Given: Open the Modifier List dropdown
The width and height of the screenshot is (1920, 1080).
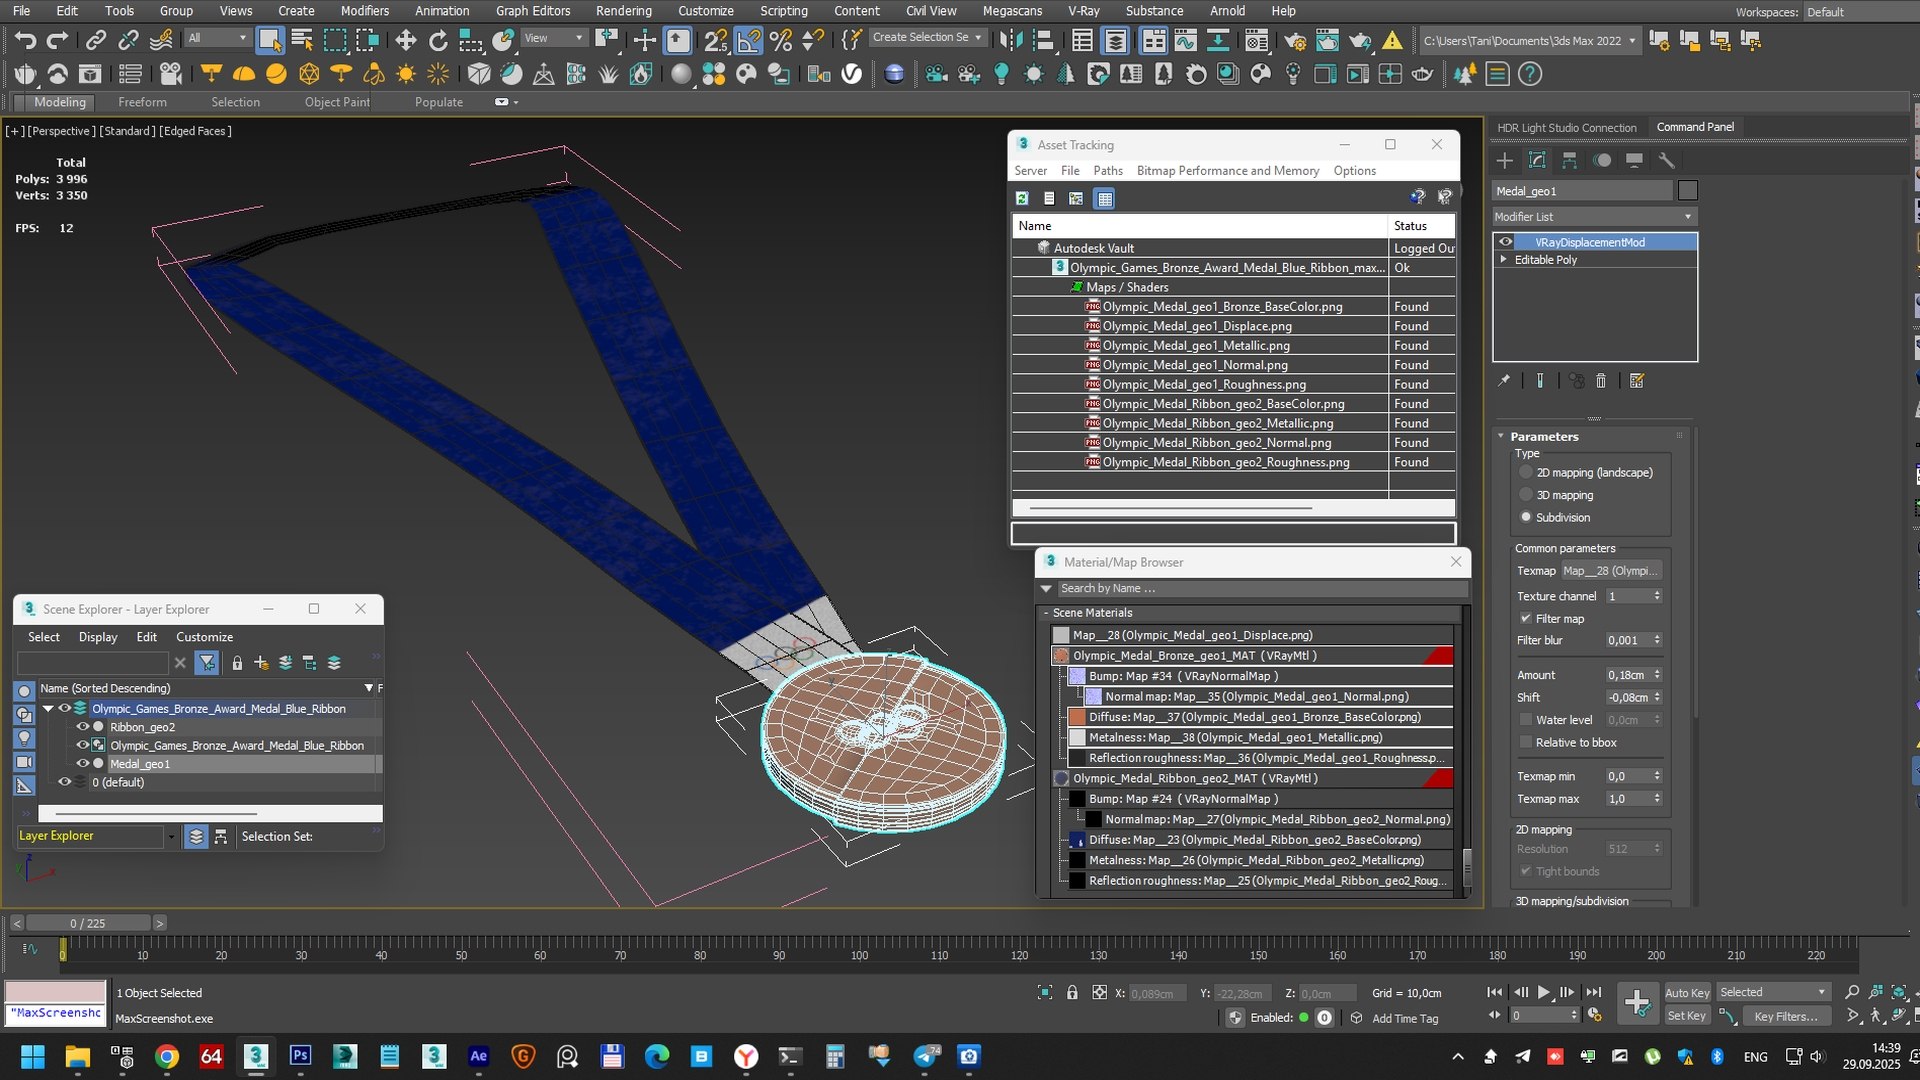Looking at the screenshot, I should click(1594, 217).
